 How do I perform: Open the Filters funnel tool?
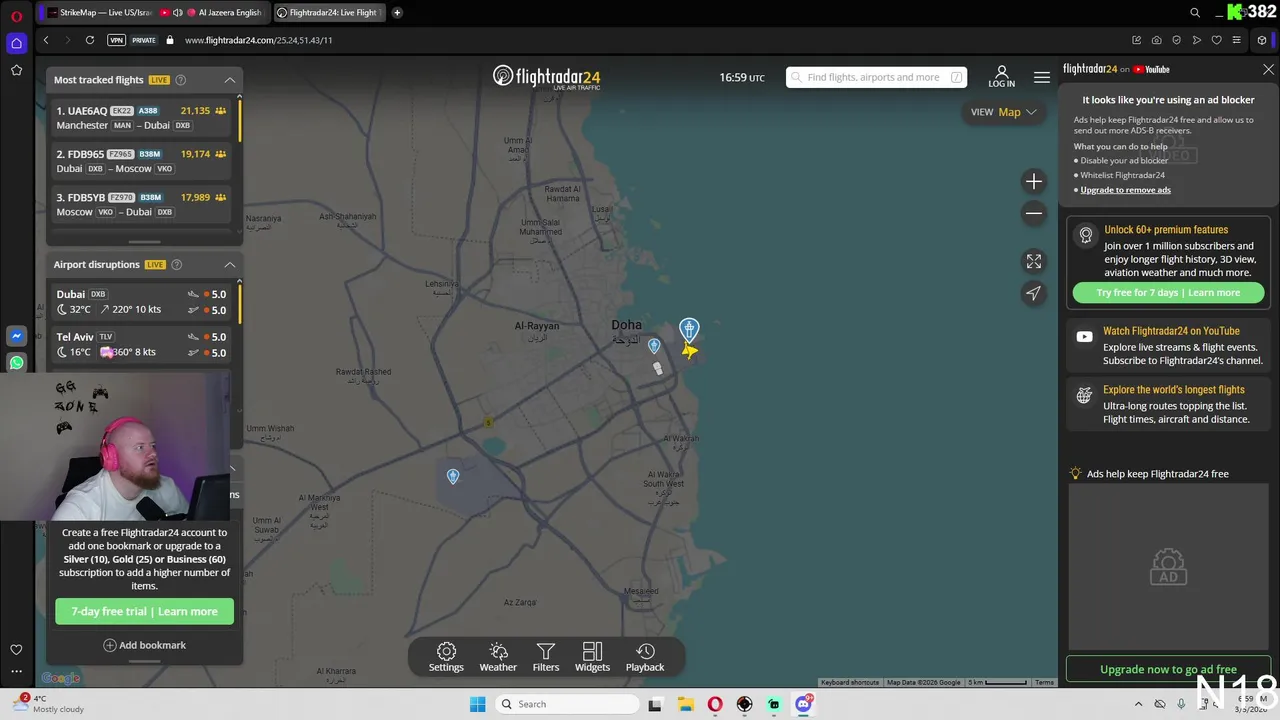pyautogui.click(x=546, y=657)
